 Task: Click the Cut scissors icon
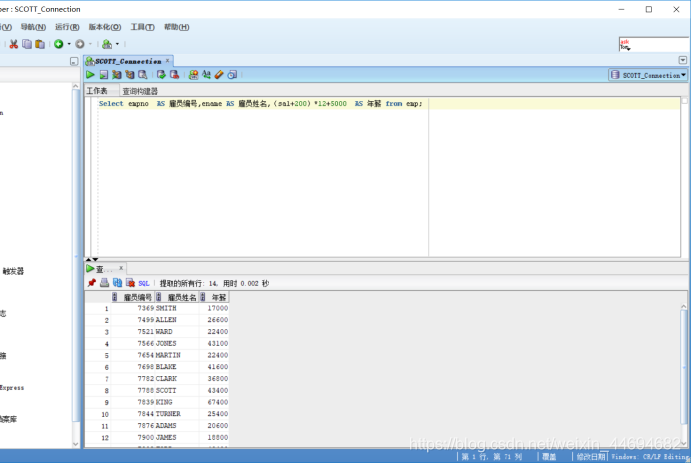click(14, 44)
